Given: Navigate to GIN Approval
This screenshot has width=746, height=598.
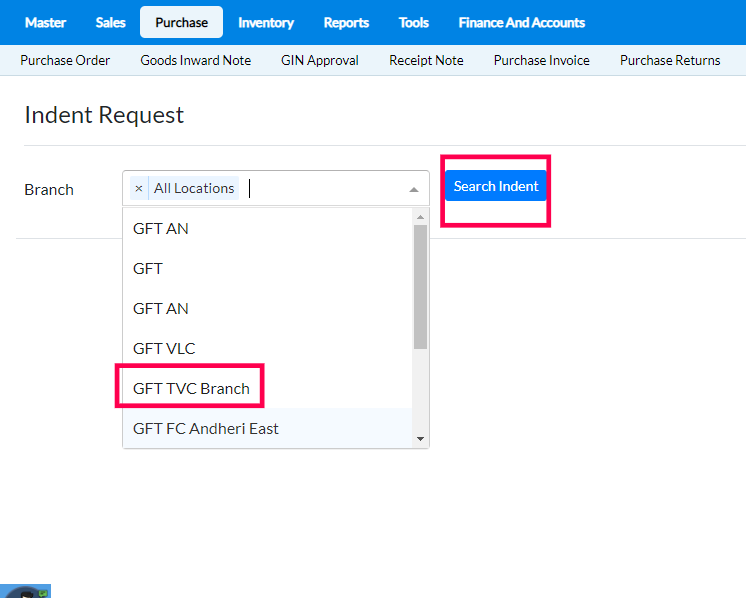Looking at the screenshot, I should tap(320, 60).
